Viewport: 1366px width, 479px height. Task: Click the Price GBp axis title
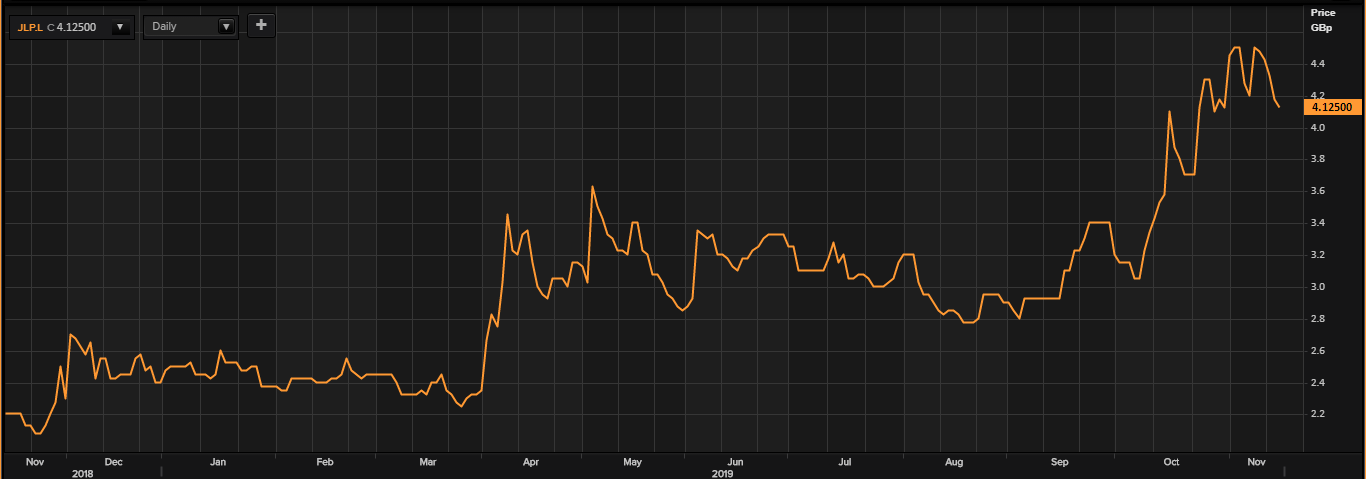(1322, 20)
